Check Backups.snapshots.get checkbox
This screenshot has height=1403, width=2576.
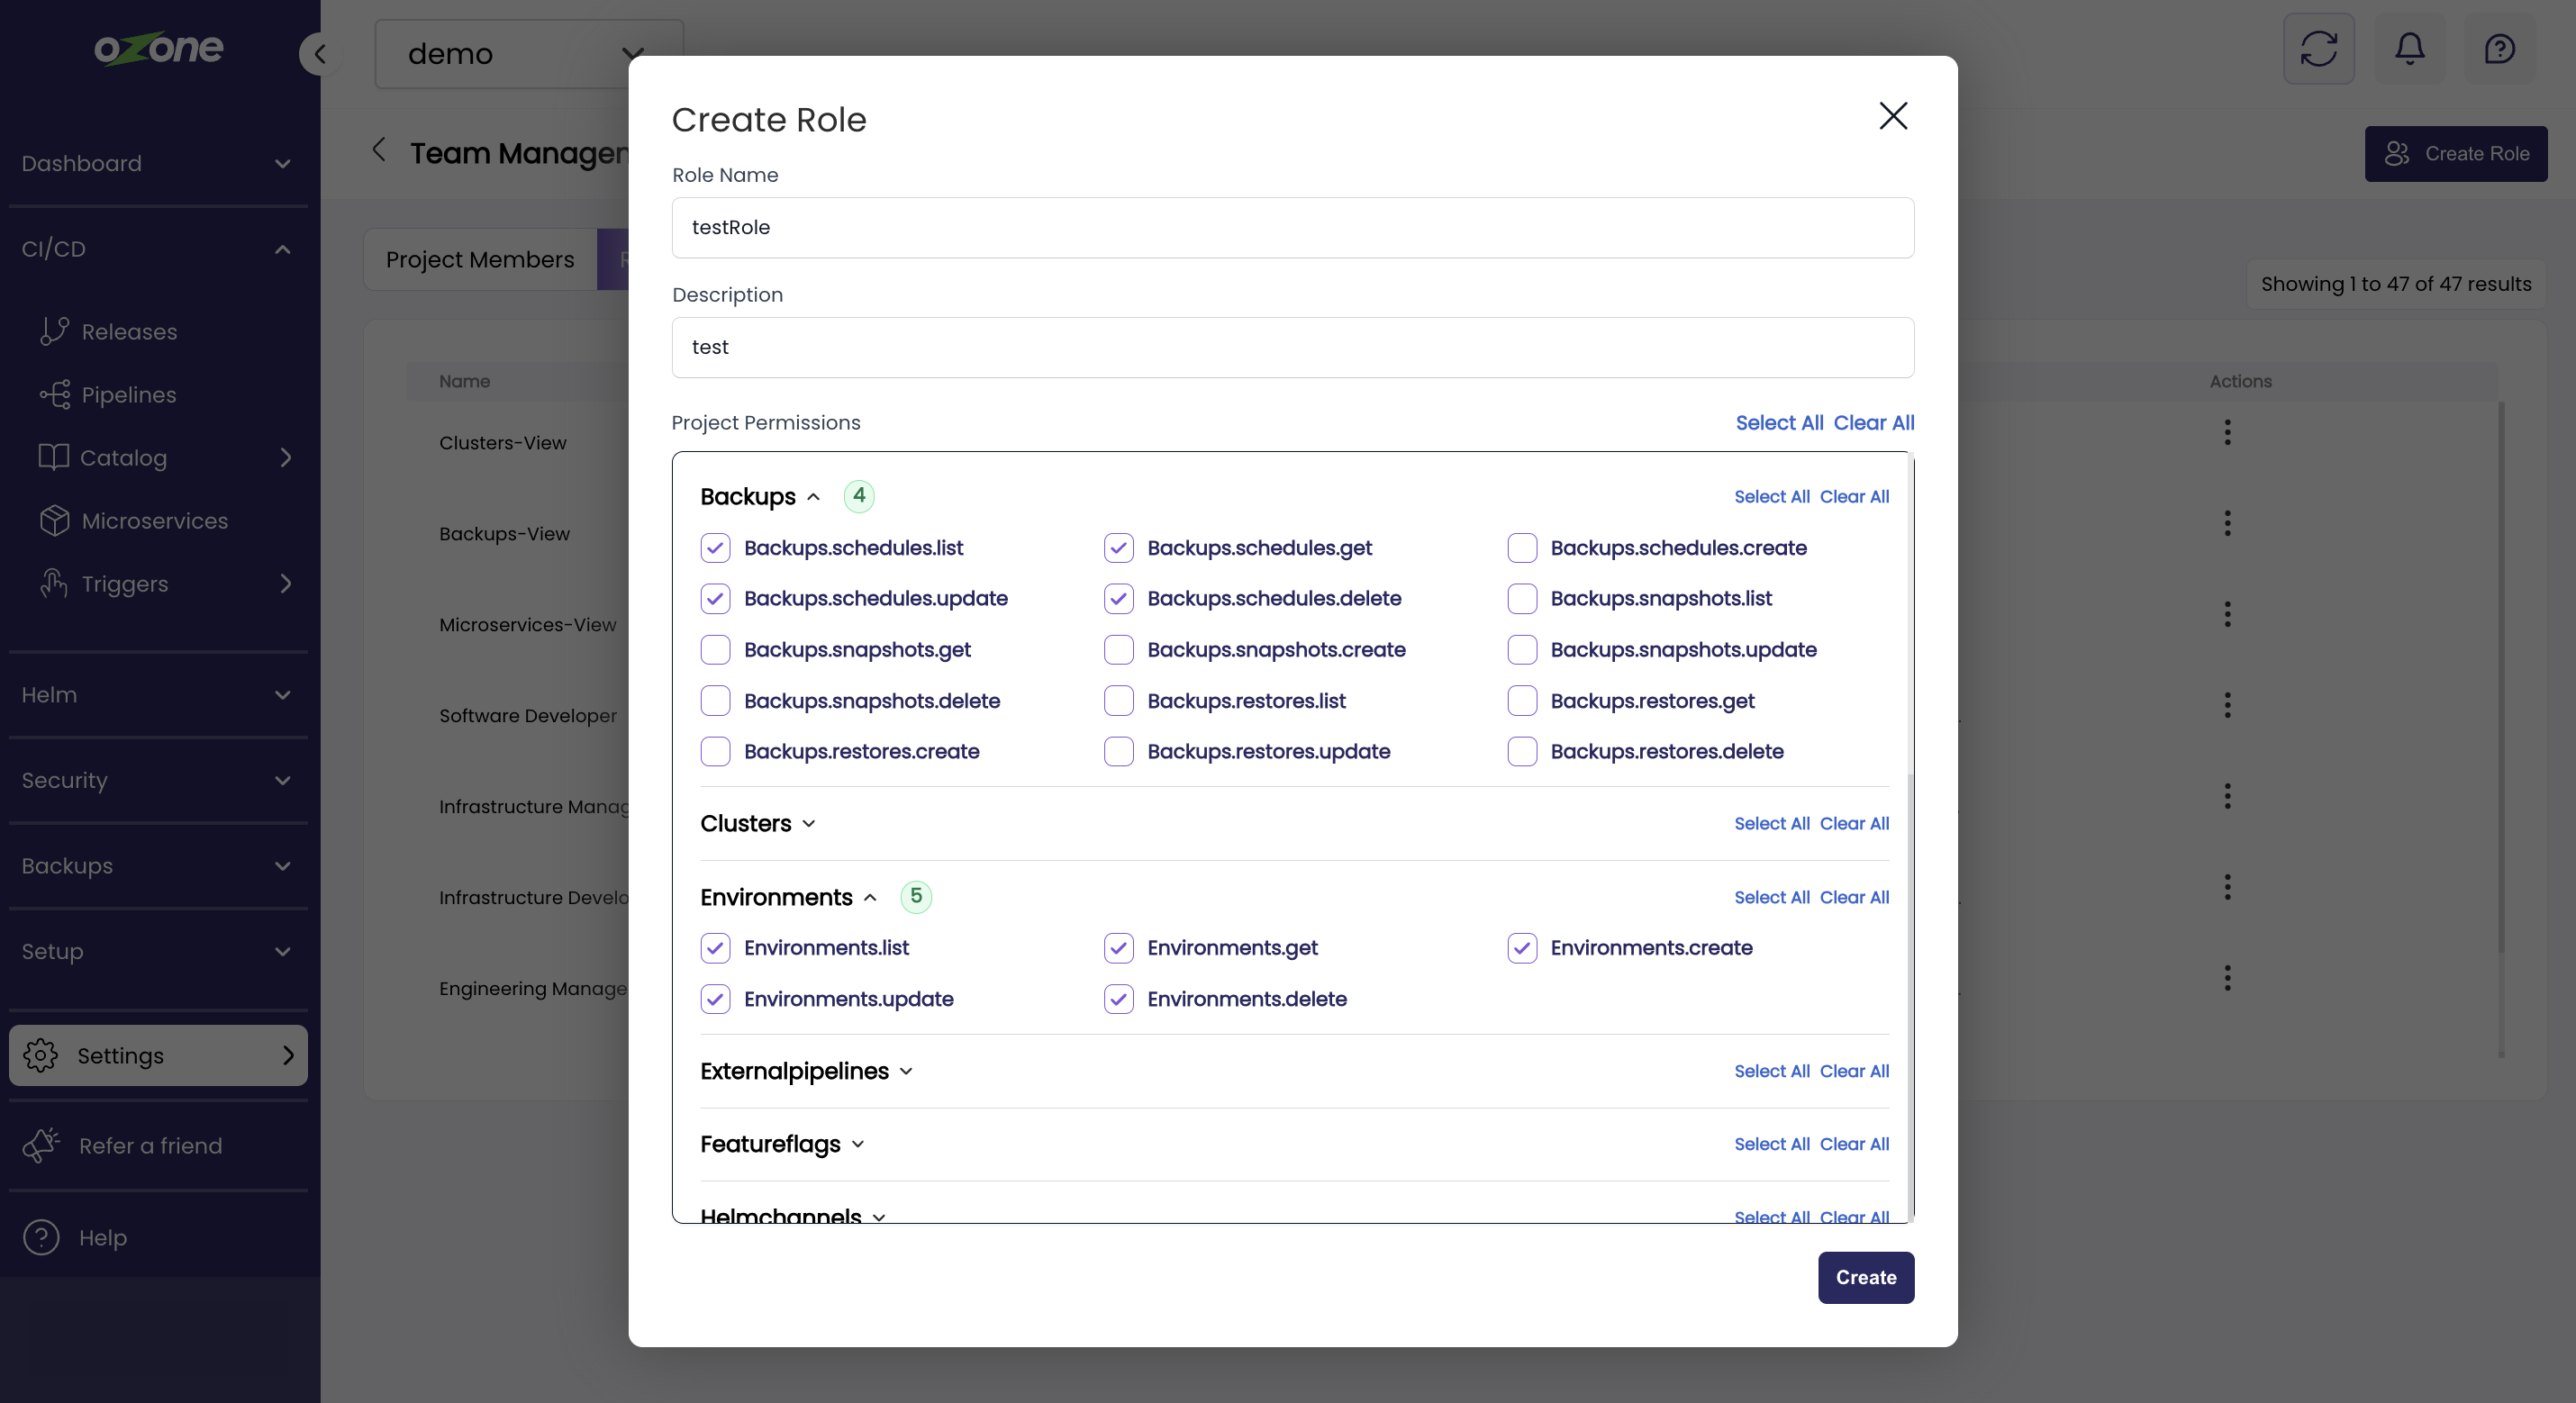[x=715, y=650]
